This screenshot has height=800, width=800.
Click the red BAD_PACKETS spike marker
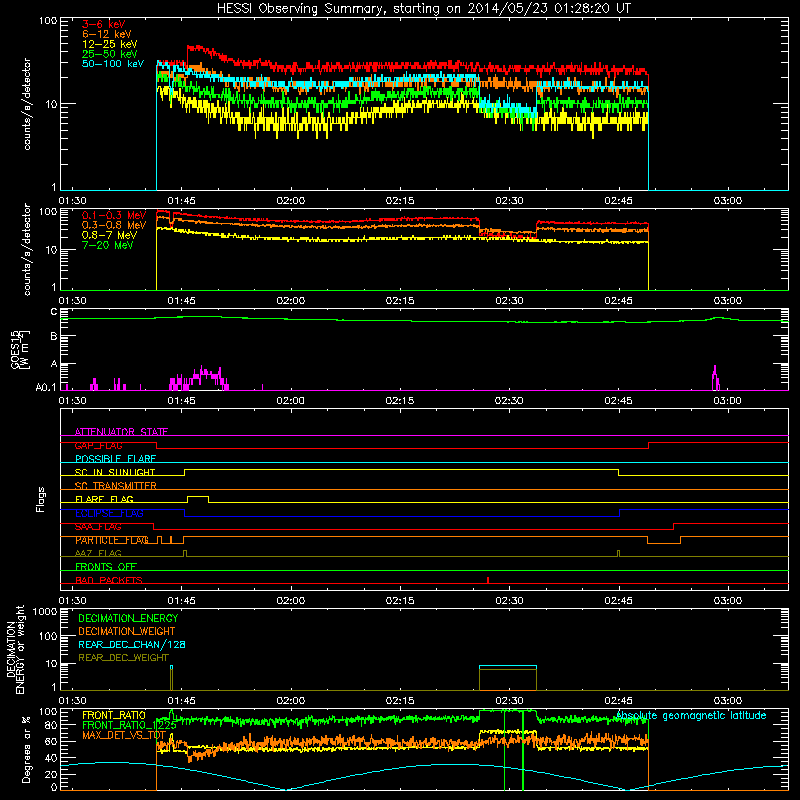point(488,580)
